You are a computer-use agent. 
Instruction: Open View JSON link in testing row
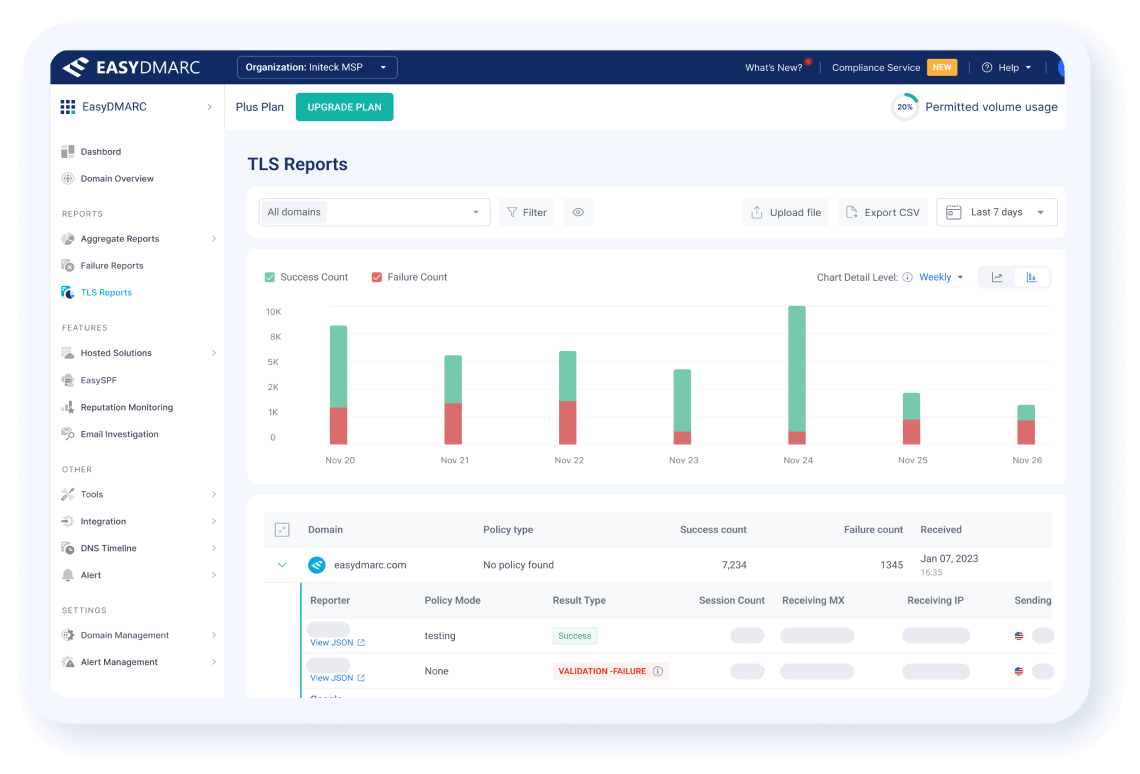click(x=337, y=642)
